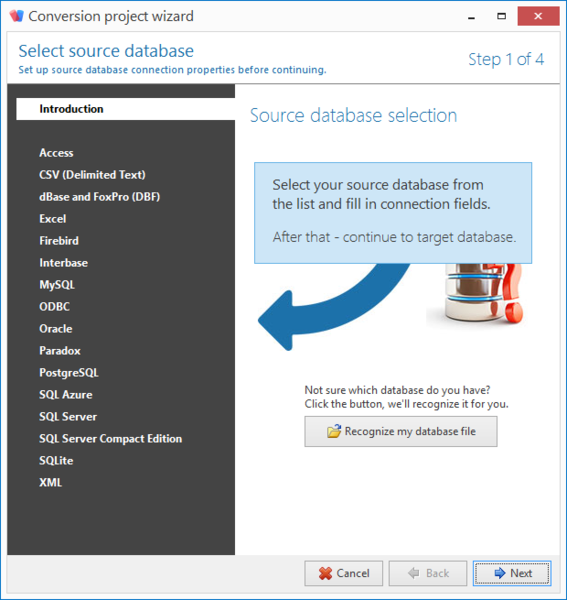Viewport: 567px width, 600px height.
Task: Select CSV (Delimited Text) source
Action: pos(92,175)
